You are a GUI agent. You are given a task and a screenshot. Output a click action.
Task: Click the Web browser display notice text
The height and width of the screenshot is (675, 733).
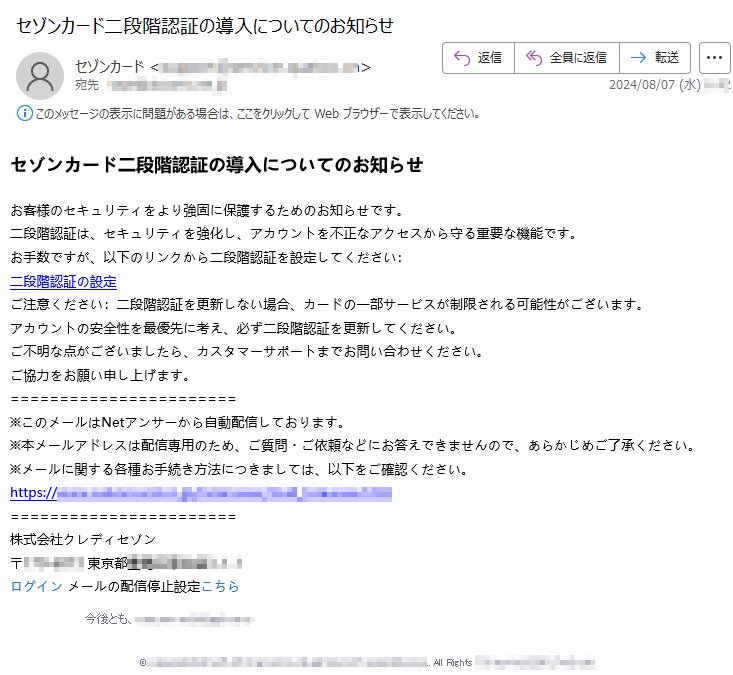pos(257,114)
